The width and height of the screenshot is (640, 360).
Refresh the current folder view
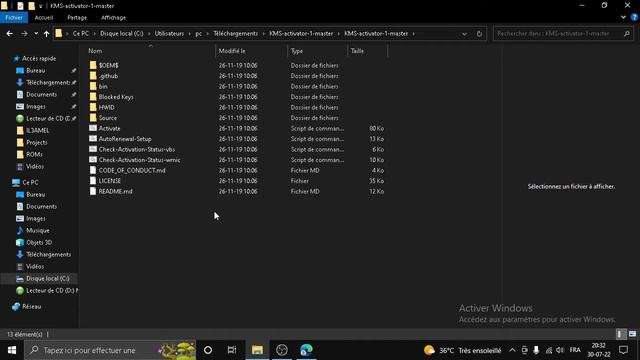pyautogui.click(x=479, y=33)
